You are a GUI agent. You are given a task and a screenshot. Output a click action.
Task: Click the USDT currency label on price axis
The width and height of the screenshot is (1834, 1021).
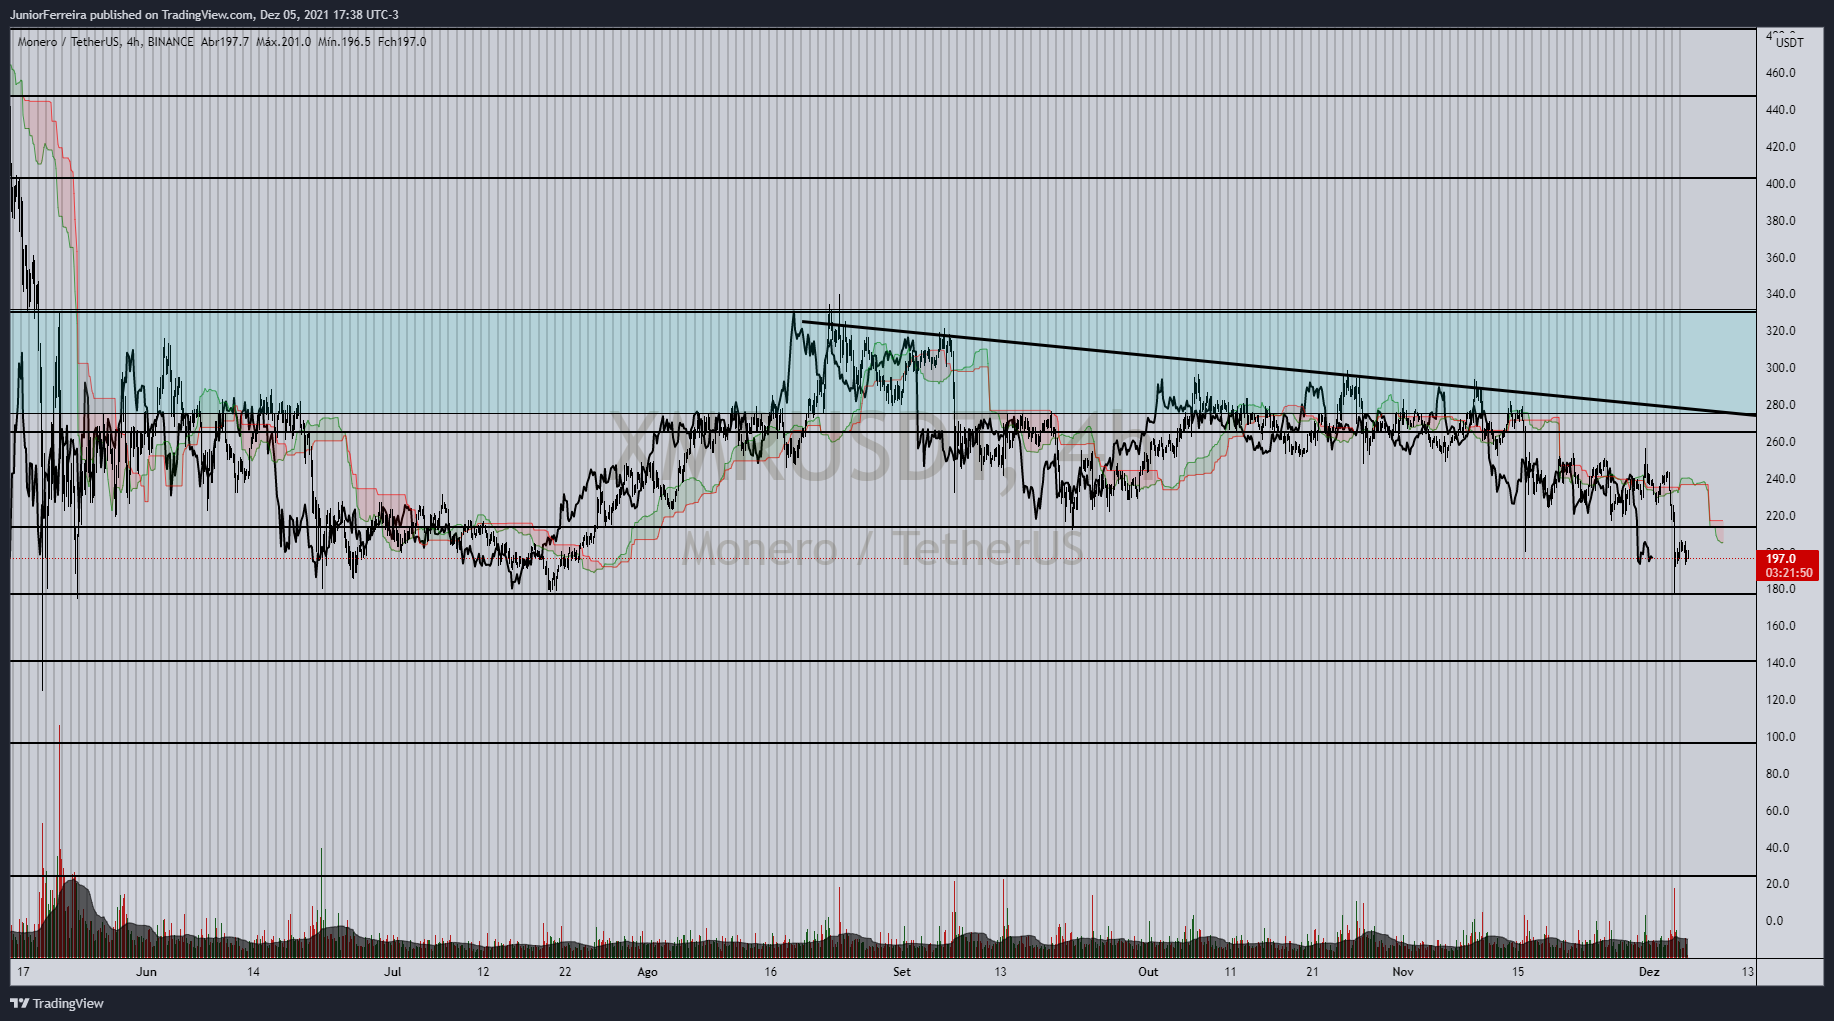point(1790,43)
